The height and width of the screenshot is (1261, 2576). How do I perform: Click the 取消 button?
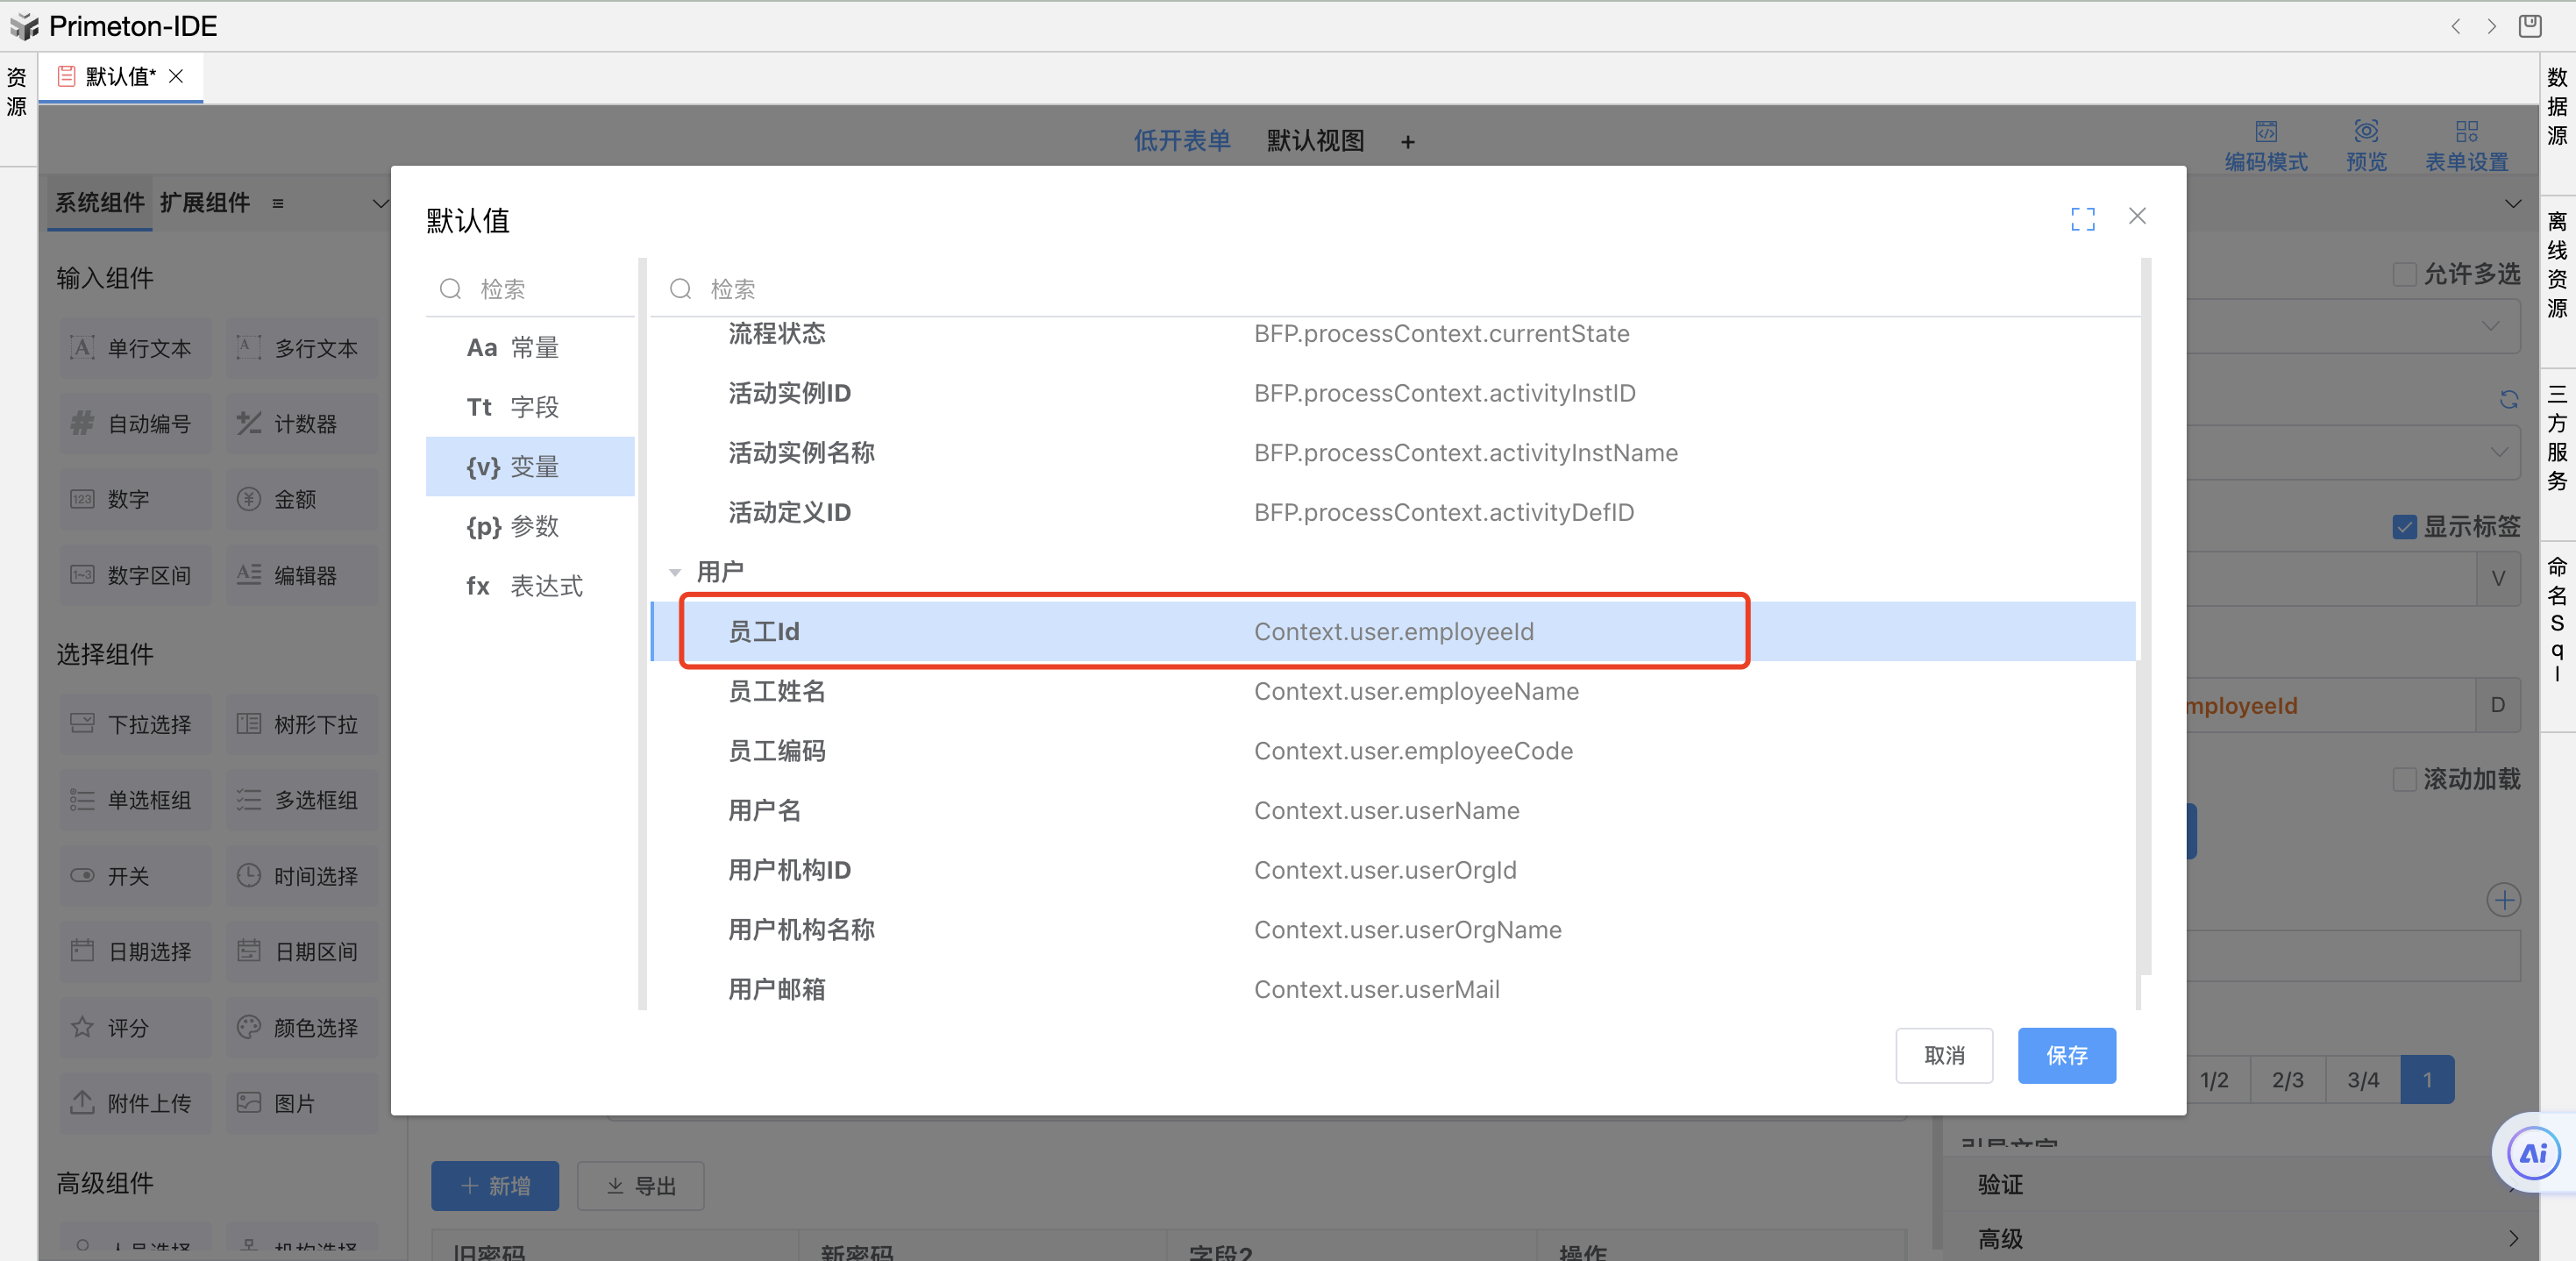tap(1943, 1055)
